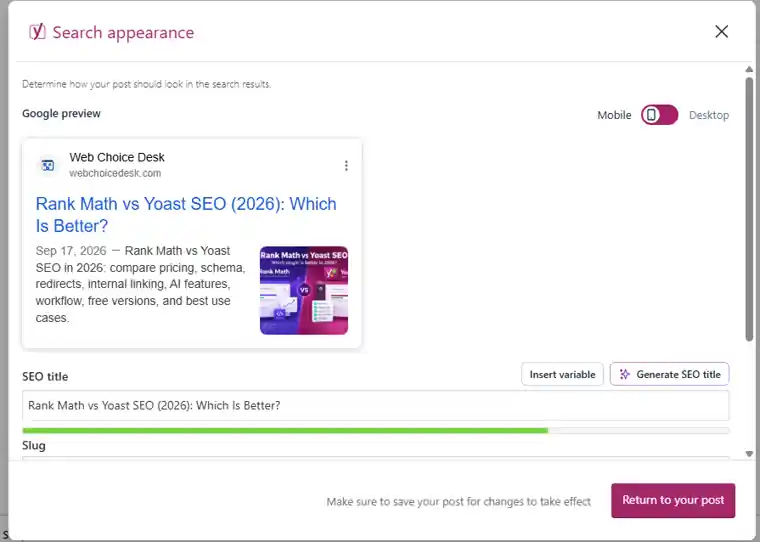Click the dialog vertical scrollbar thumb

click(749, 209)
